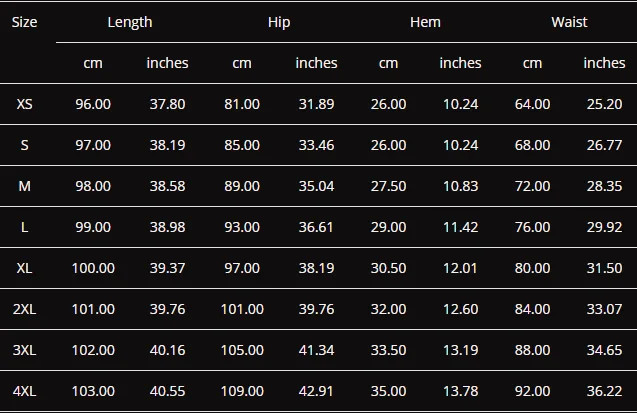
Task: Click the Hip column header
Action: click(x=279, y=22)
